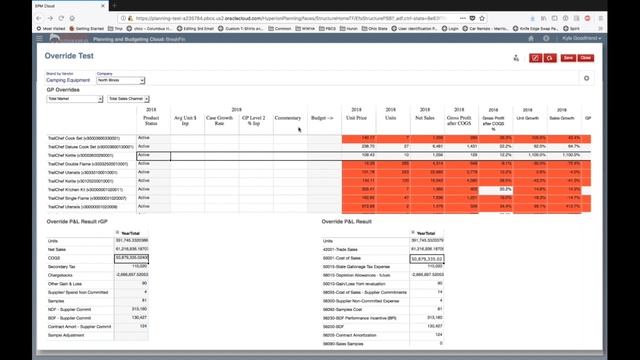Click the icon beside left YearTotal header
Image resolution: width=640 pixels, height=360 pixels.
118,232
